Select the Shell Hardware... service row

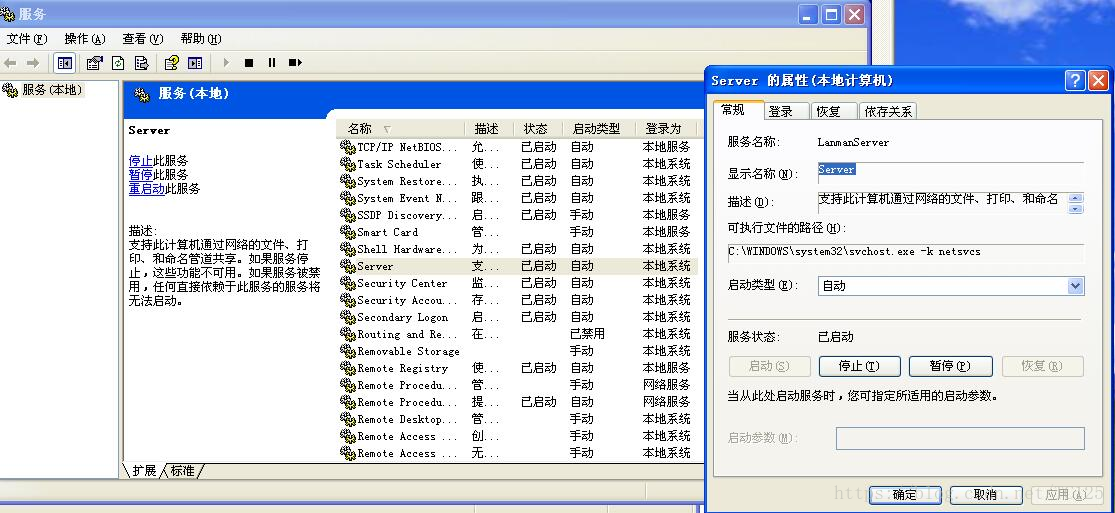517,249
